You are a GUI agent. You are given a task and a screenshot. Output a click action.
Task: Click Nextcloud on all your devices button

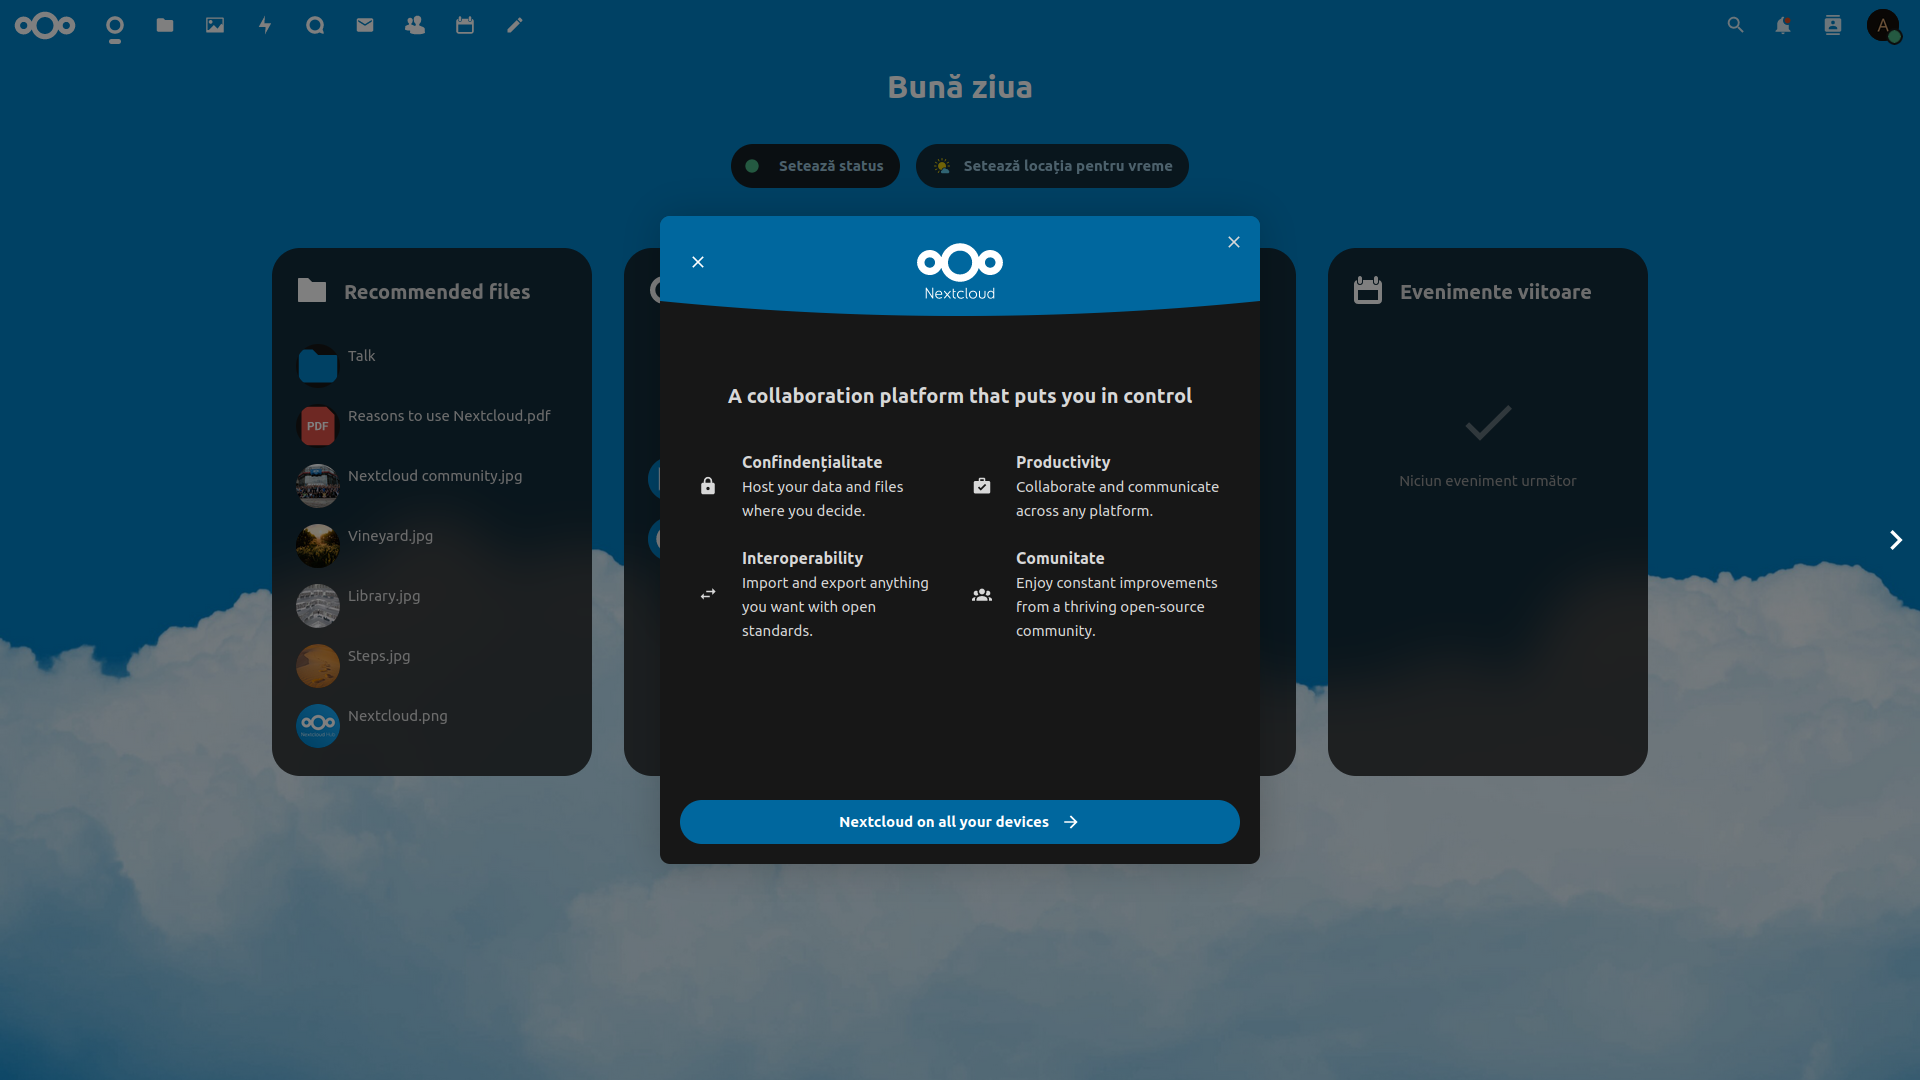point(960,822)
